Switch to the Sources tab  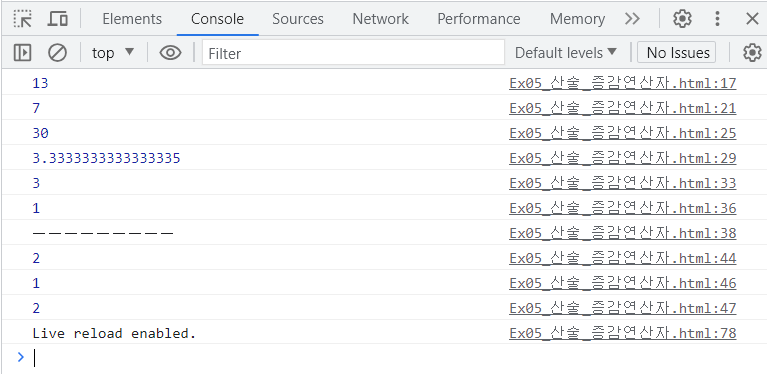pos(298,19)
